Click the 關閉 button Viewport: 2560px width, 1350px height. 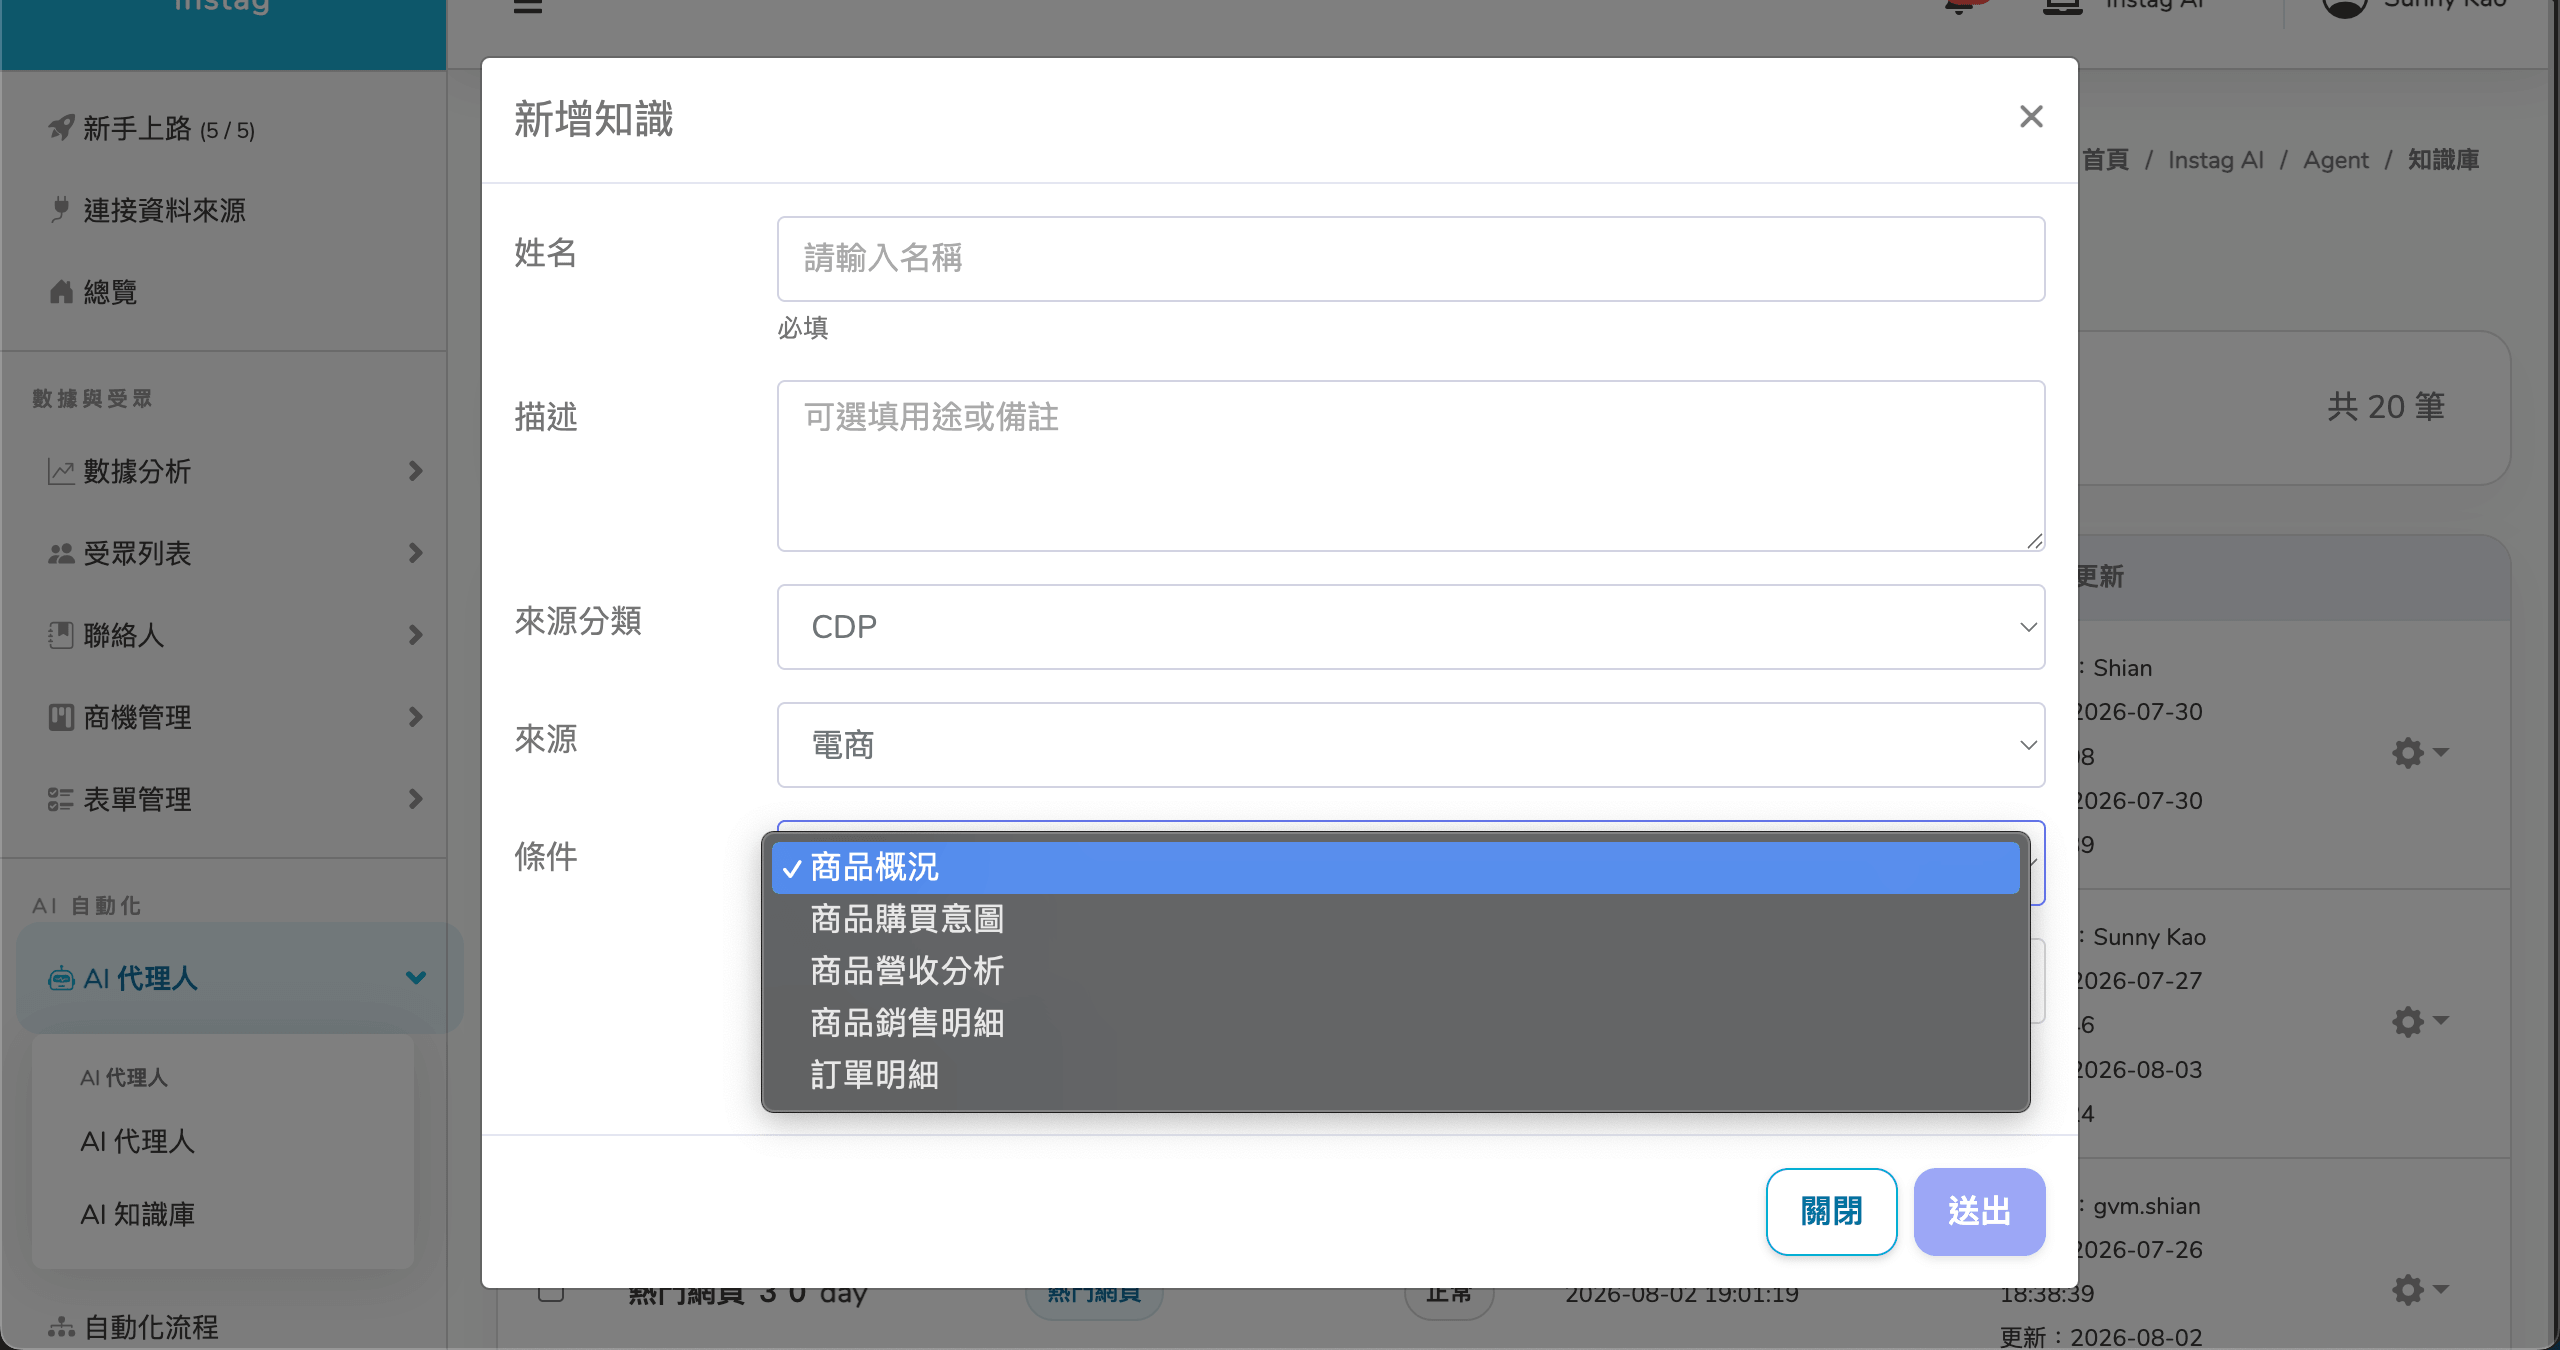[x=1831, y=1211]
